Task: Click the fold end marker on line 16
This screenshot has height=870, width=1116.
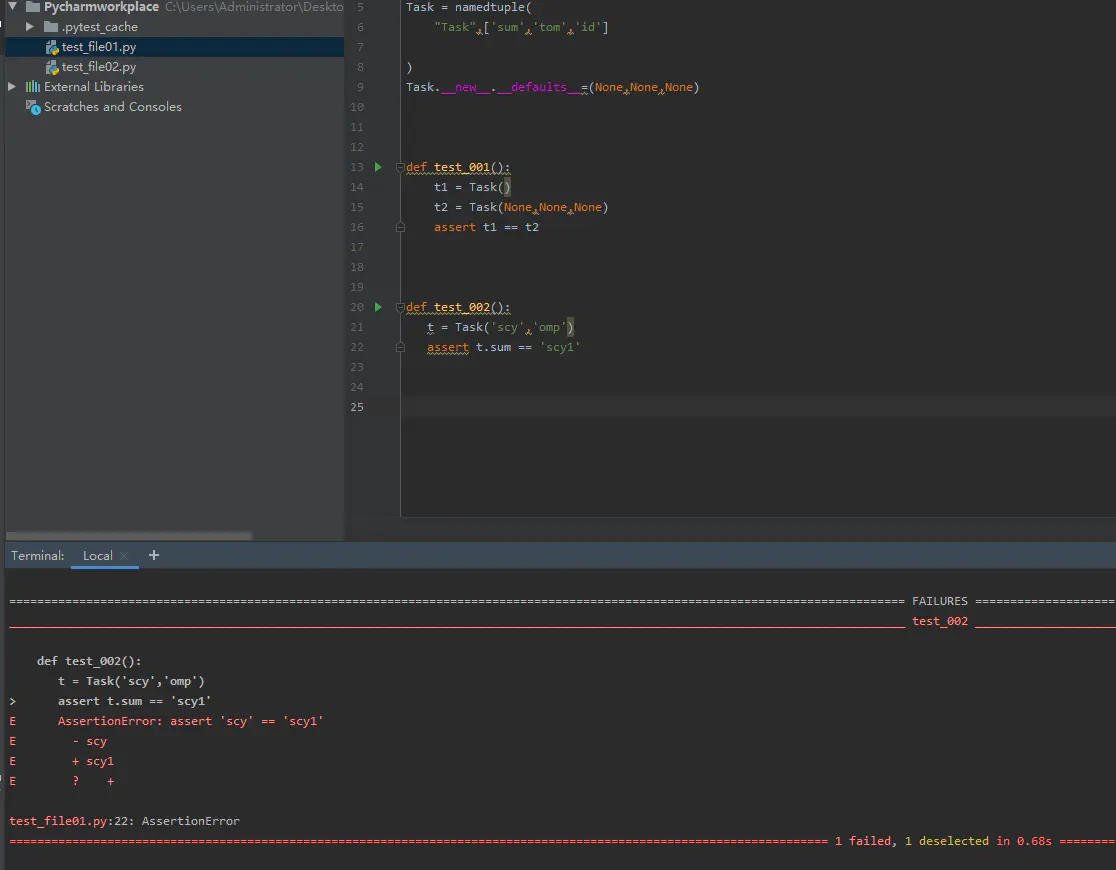Action: click(x=400, y=227)
